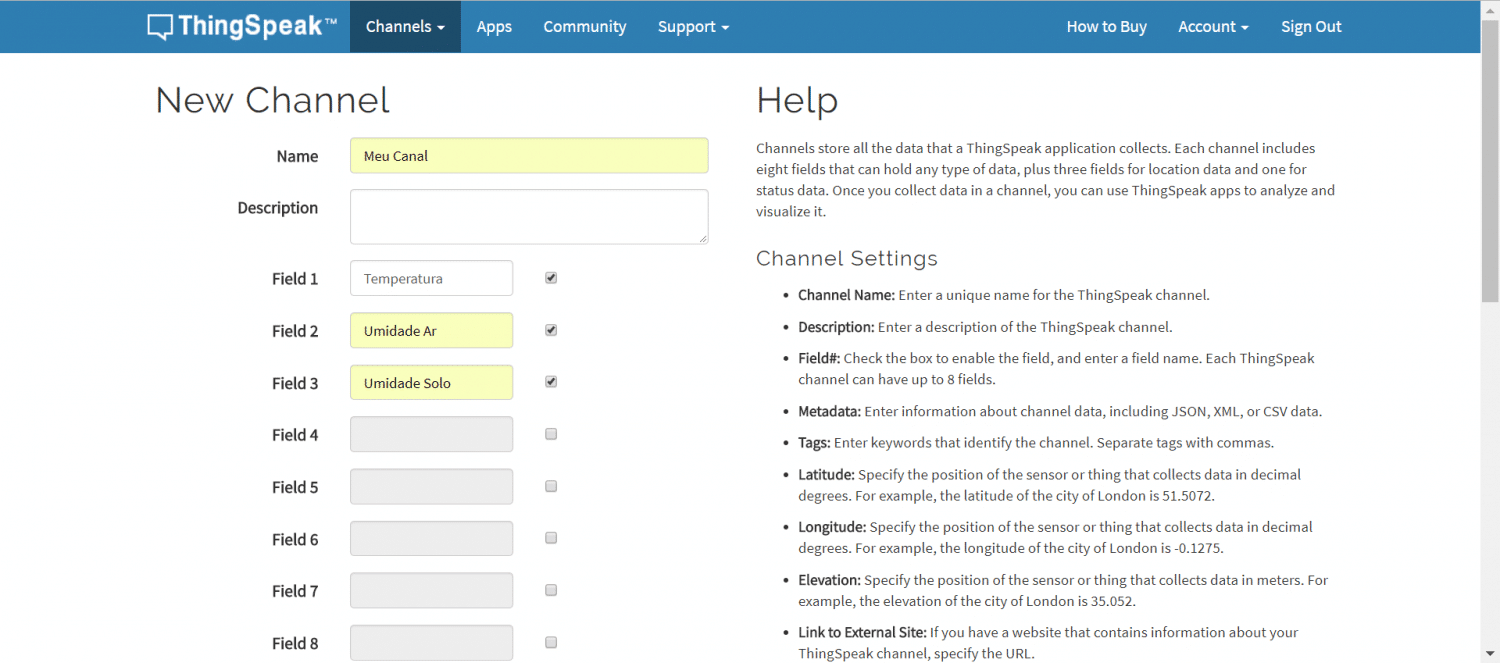
Task: Enable the Field 7 checkbox
Action: tap(551, 590)
